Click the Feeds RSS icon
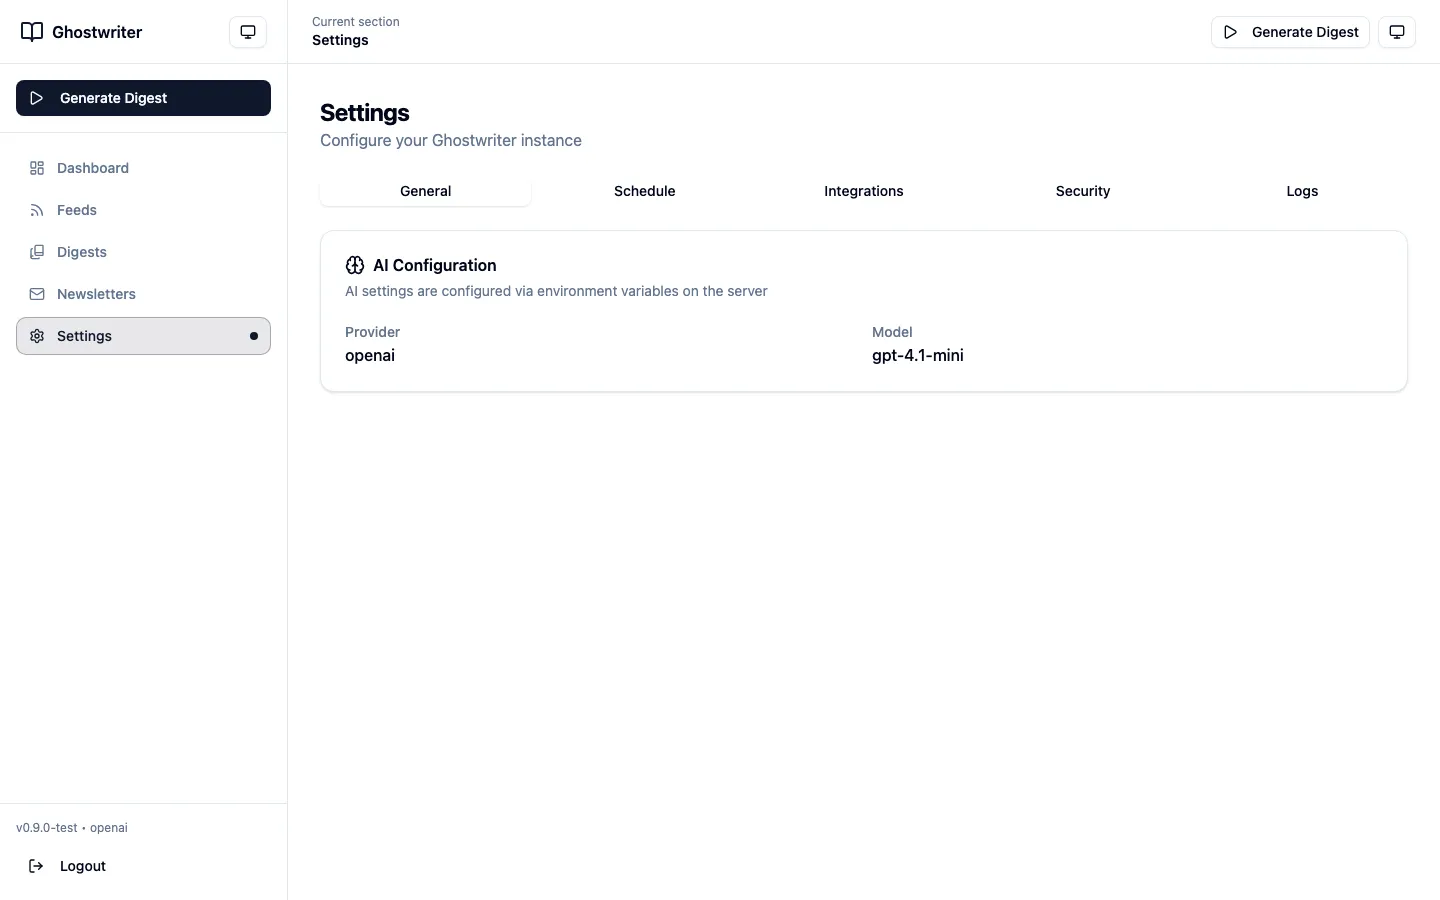This screenshot has height=900, width=1440. tap(36, 210)
